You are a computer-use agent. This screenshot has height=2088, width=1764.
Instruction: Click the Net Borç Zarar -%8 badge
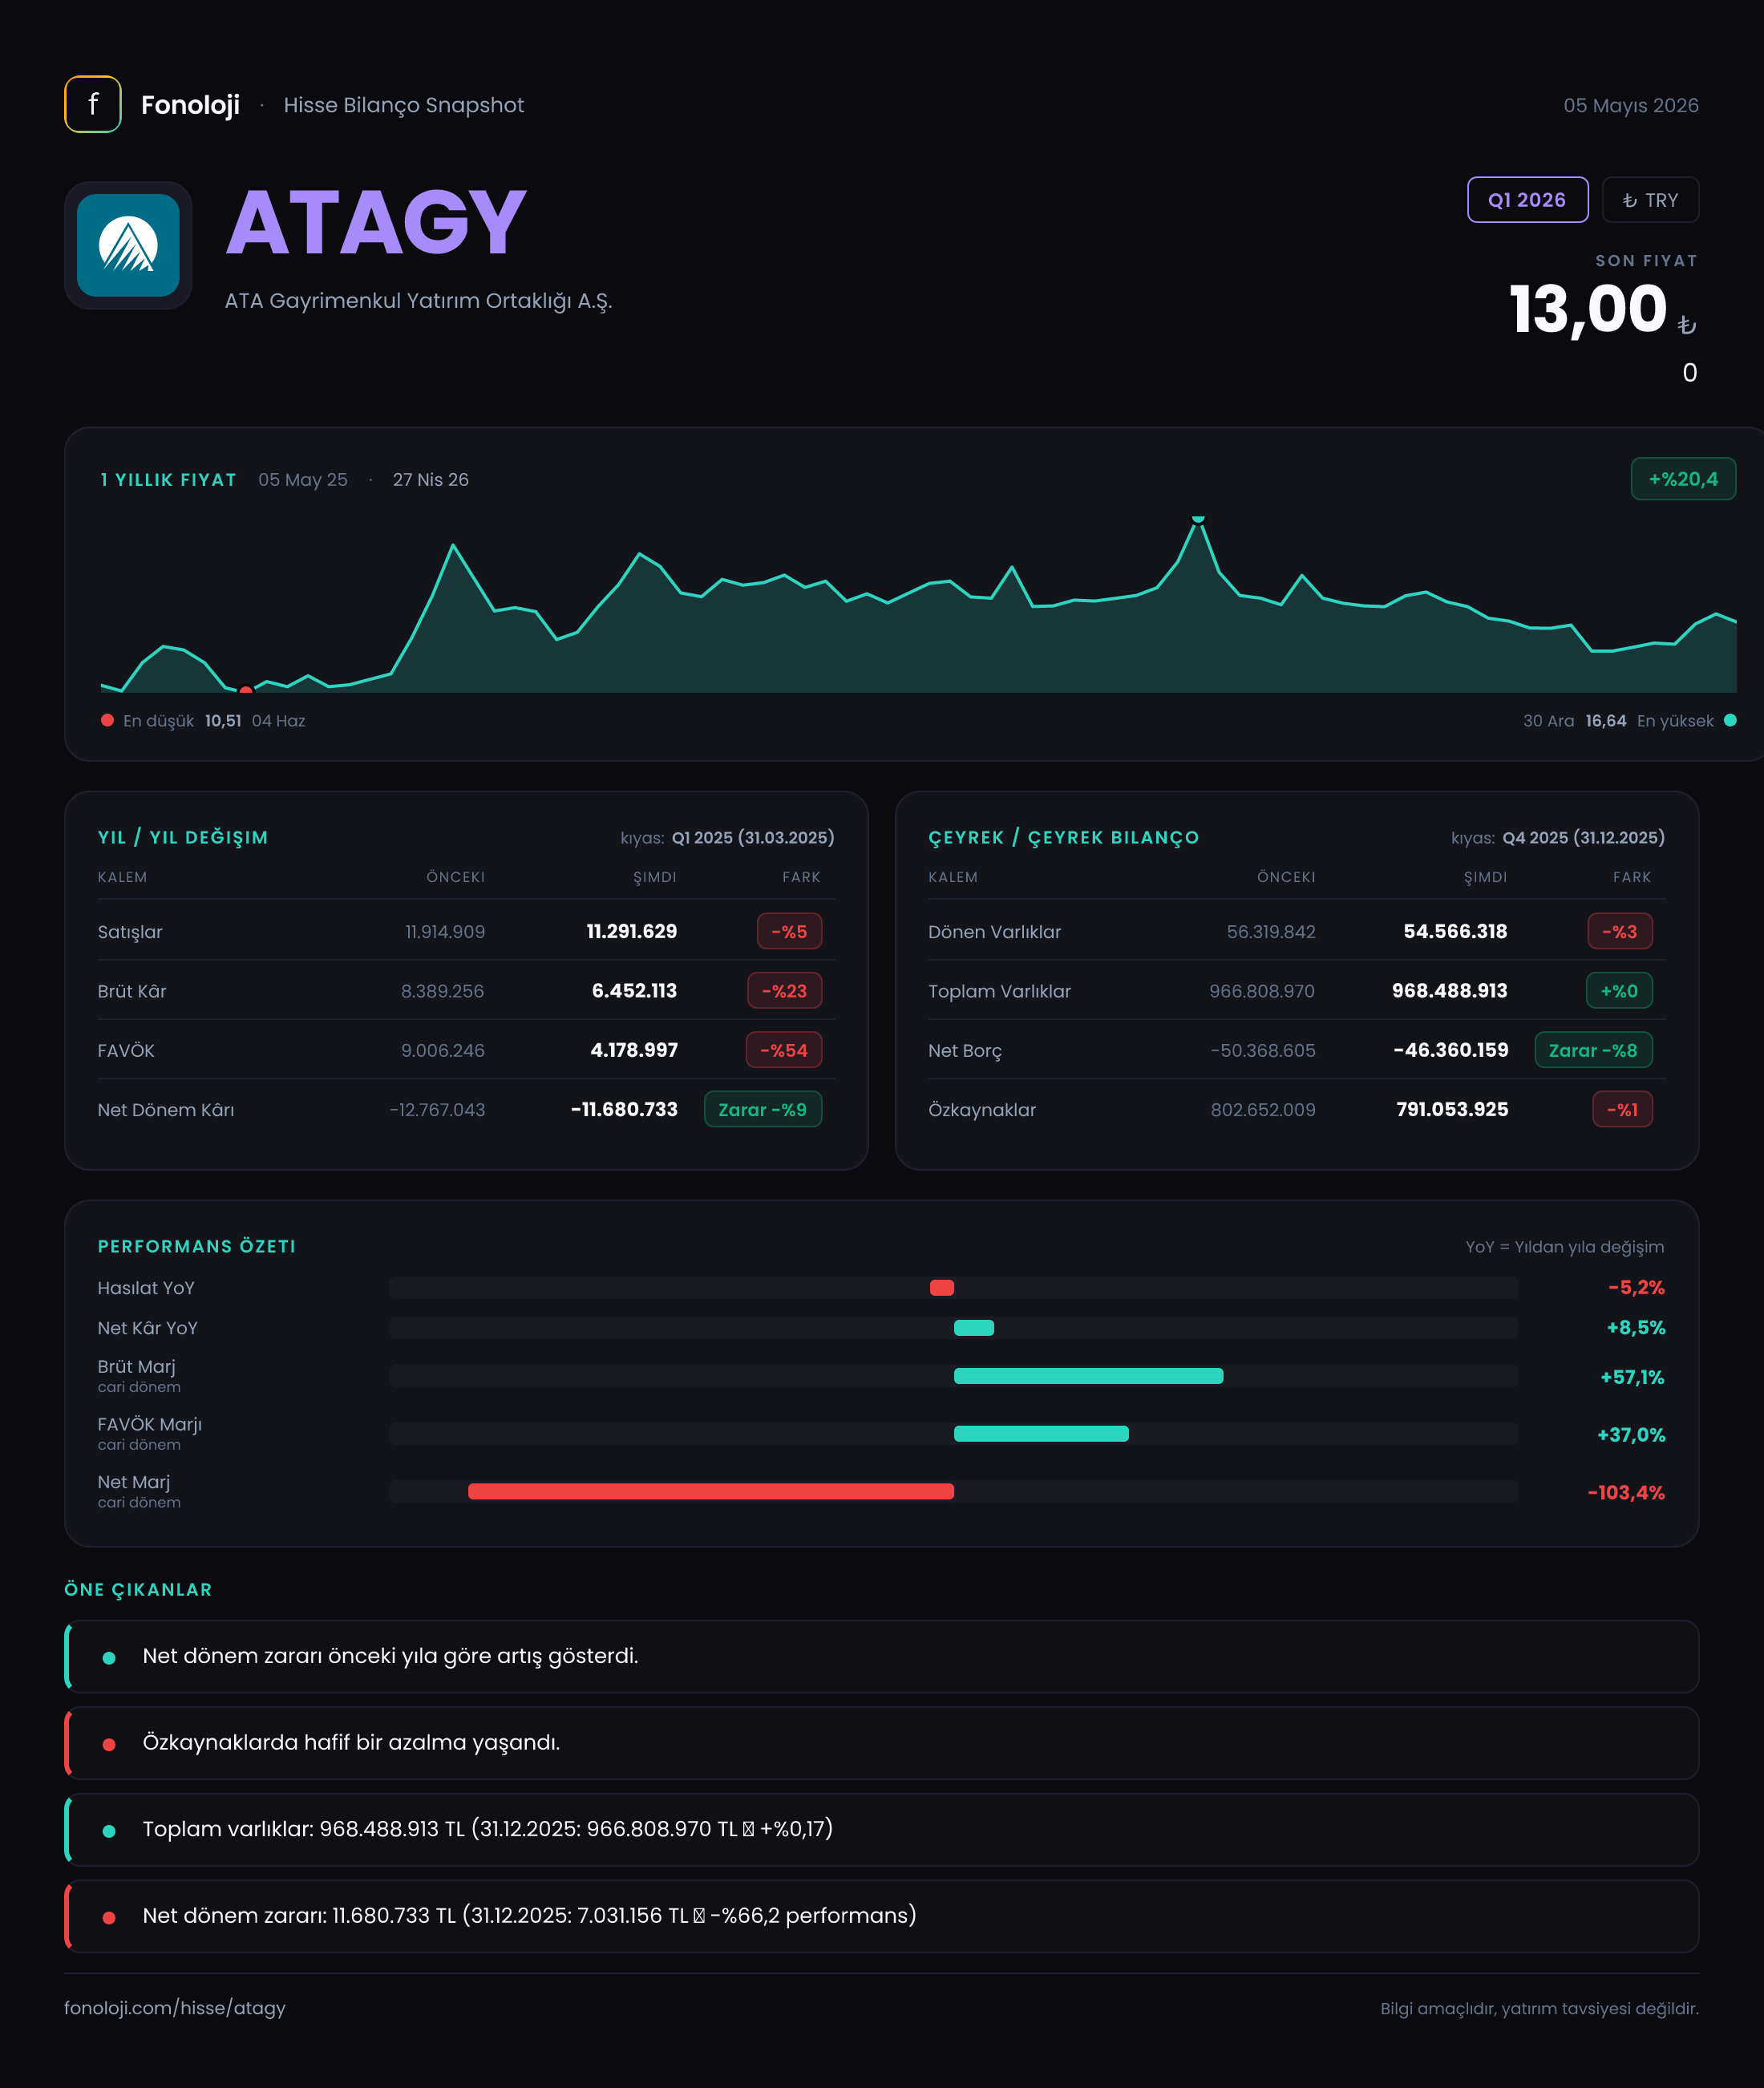tap(1593, 1050)
